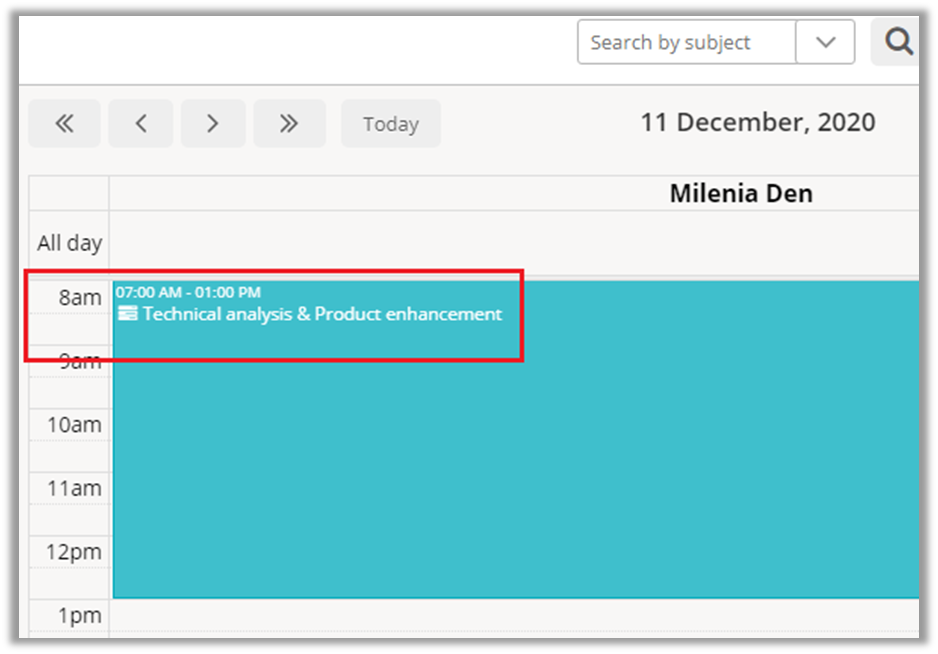Jump back with the double-left arrow
Image resolution: width=938 pixels, height=654 pixels.
[64, 123]
